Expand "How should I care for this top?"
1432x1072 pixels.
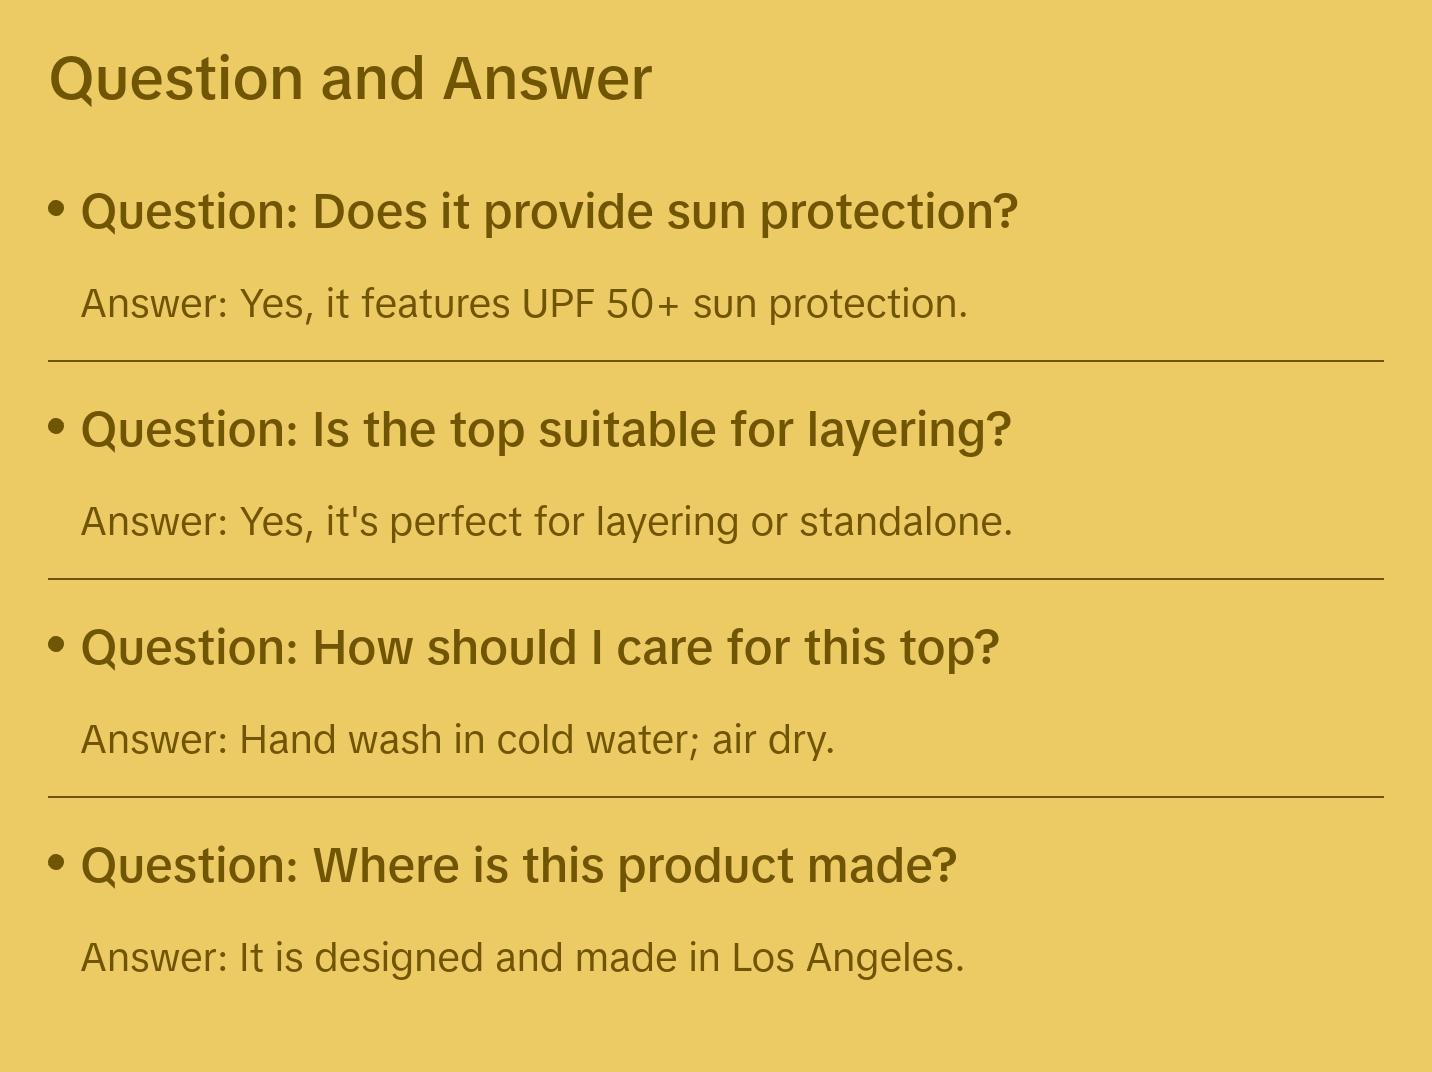[540, 648]
